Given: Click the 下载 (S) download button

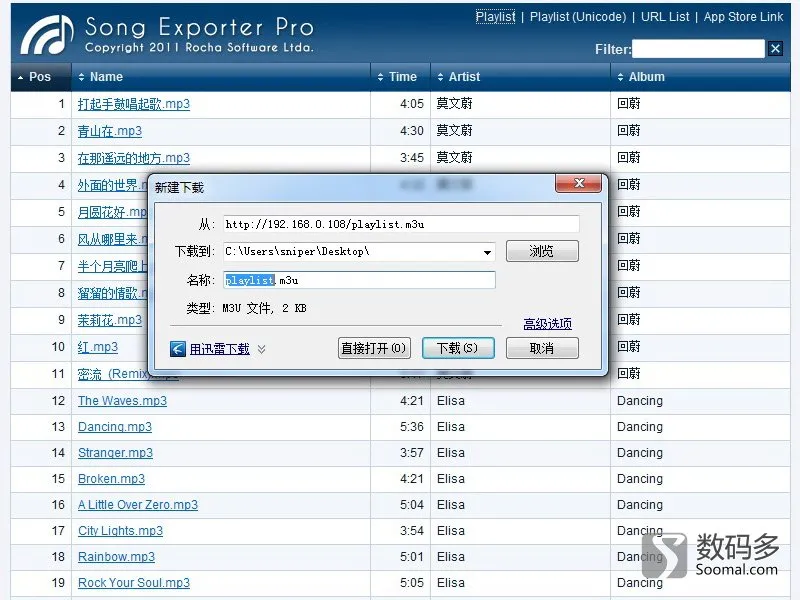Looking at the screenshot, I should 458,348.
